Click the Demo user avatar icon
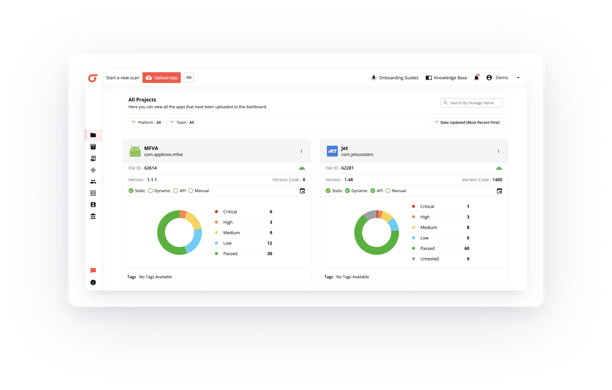 pyautogui.click(x=489, y=78)
